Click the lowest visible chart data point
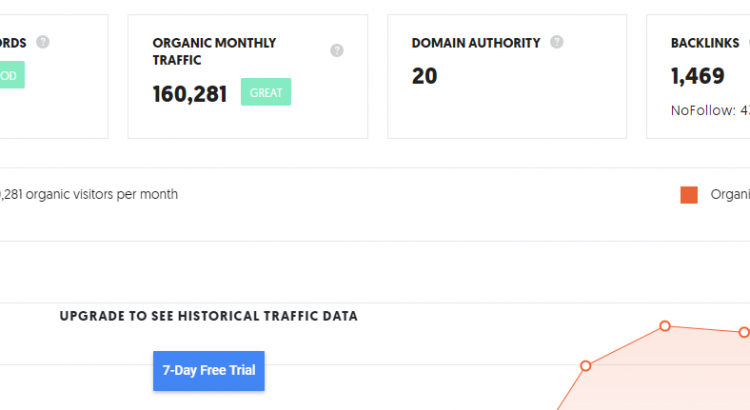The image size is (750, 410). tap(586, 366)
